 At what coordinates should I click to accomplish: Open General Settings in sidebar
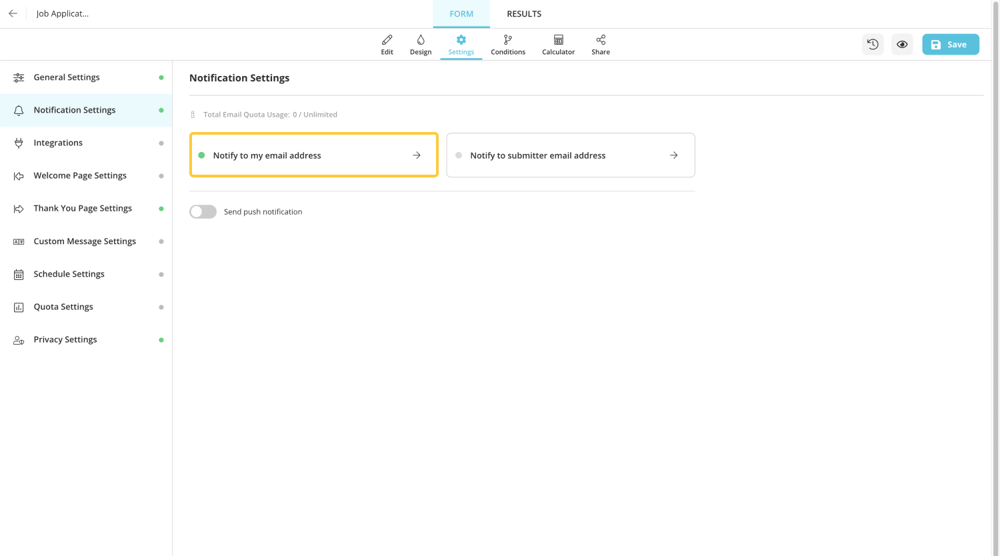[67, 77]
